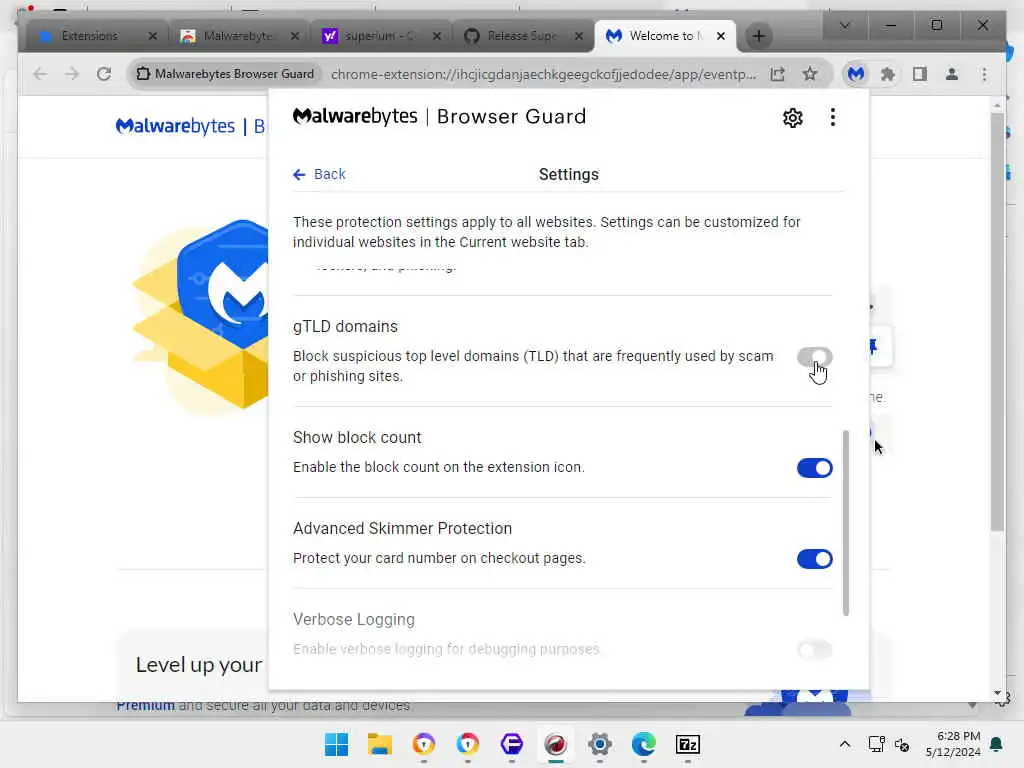This screenshot has height=768, width=1024.
Task: Open the three-dot menu in Browser Guard popup
Action: [832, 118]
